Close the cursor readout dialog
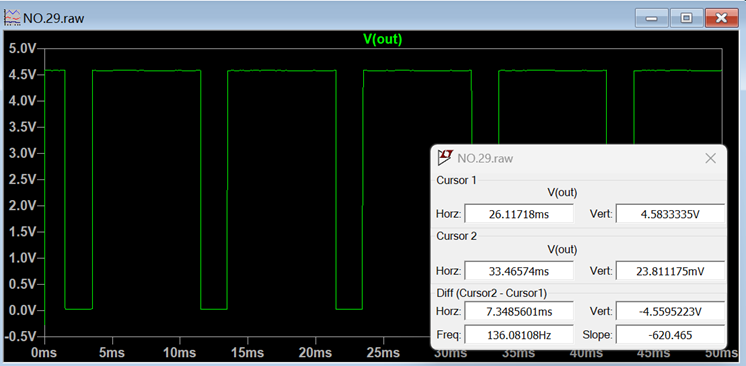746x366 pixels. (x=710, y=158)
